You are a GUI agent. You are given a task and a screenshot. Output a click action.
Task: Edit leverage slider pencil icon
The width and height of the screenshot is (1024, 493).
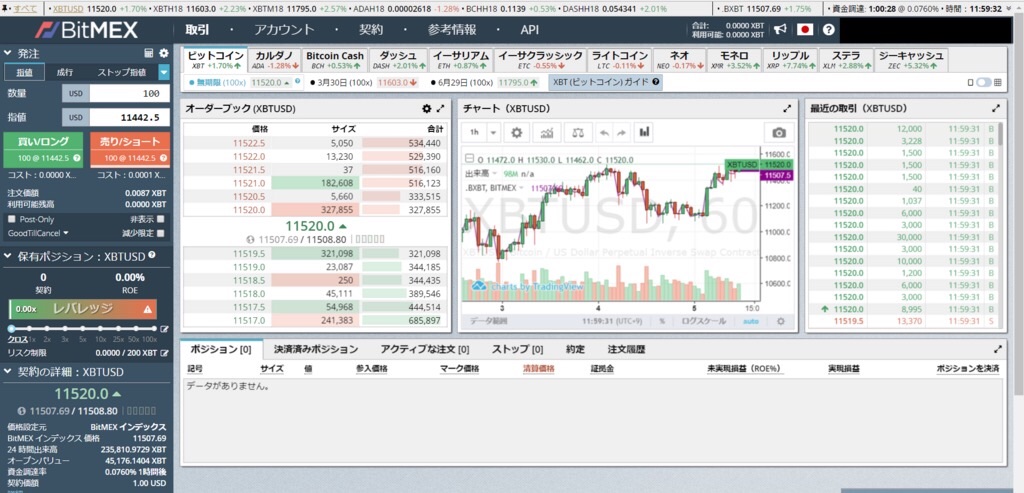[165, 329]
